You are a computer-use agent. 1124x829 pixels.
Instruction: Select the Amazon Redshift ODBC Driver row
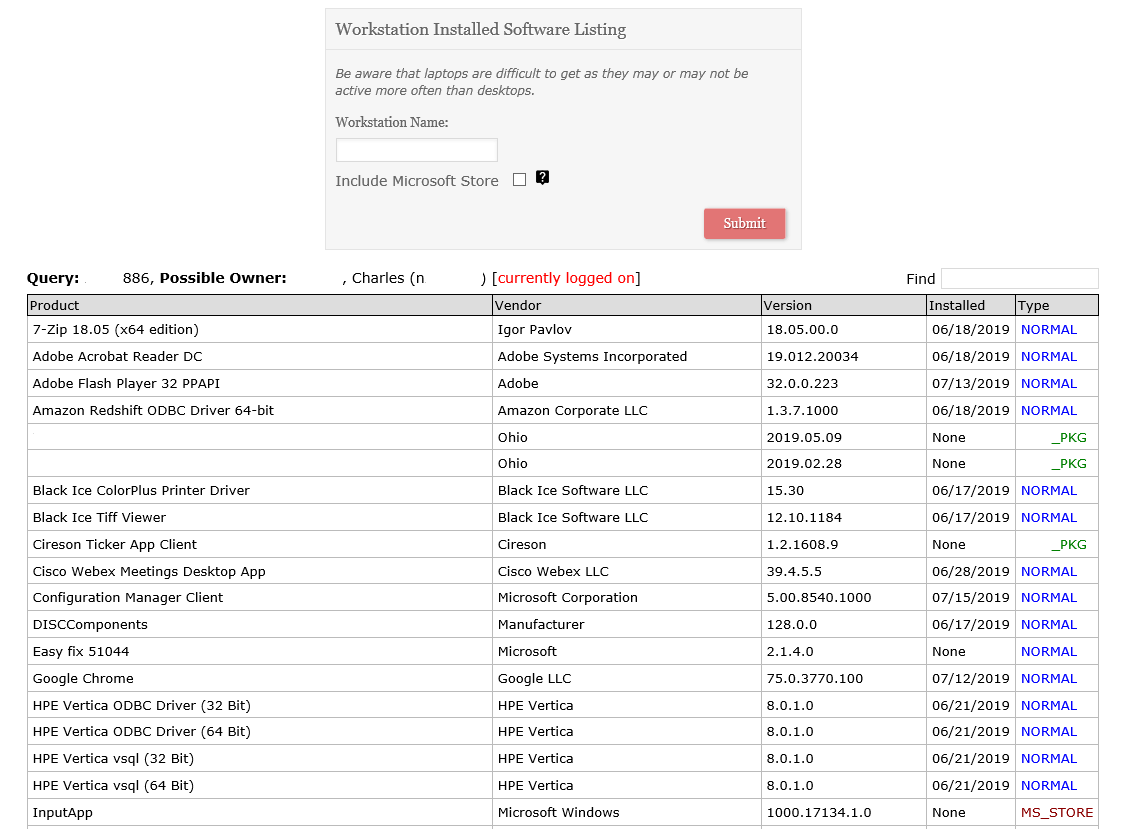pos(153,411)
